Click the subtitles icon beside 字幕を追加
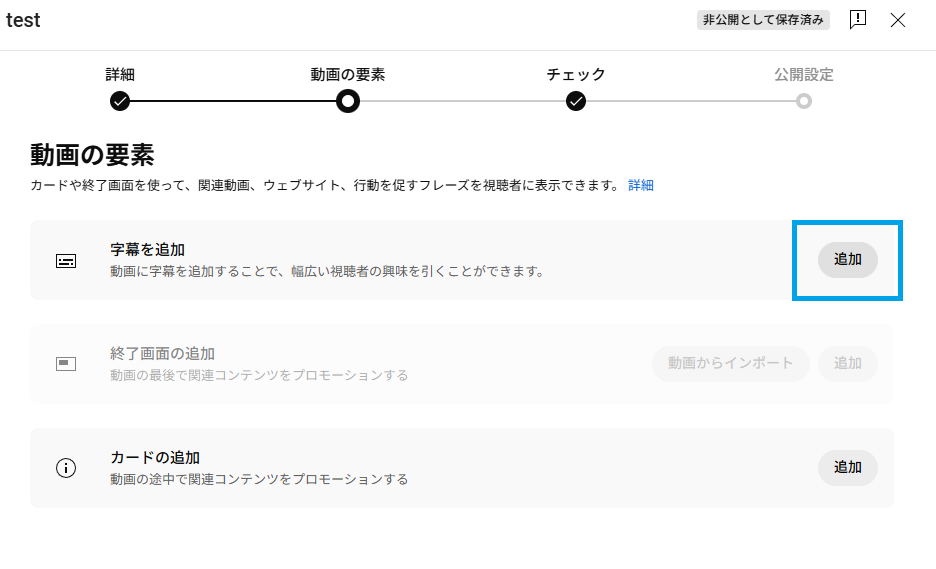 coord(66,261)
